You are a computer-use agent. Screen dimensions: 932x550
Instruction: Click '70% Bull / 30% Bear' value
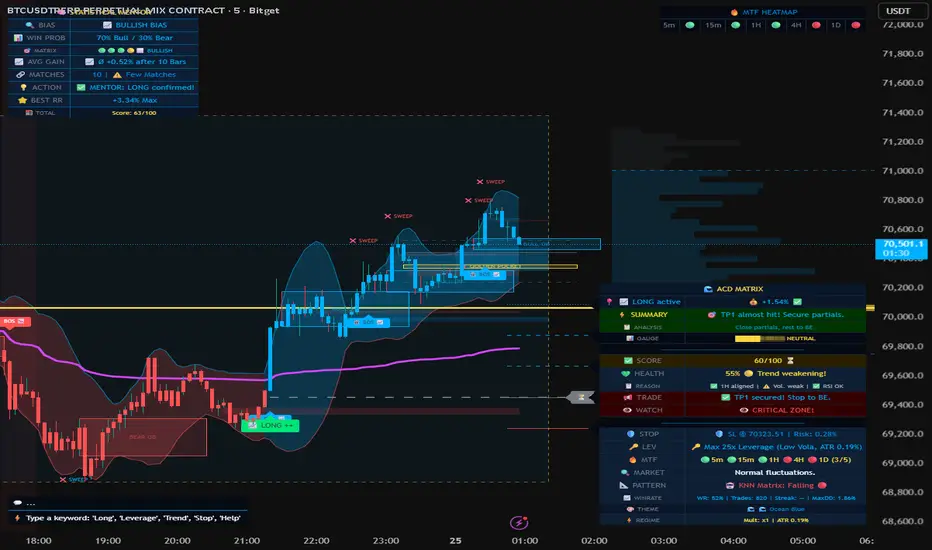pyautogui.click(x=135, y=37)
